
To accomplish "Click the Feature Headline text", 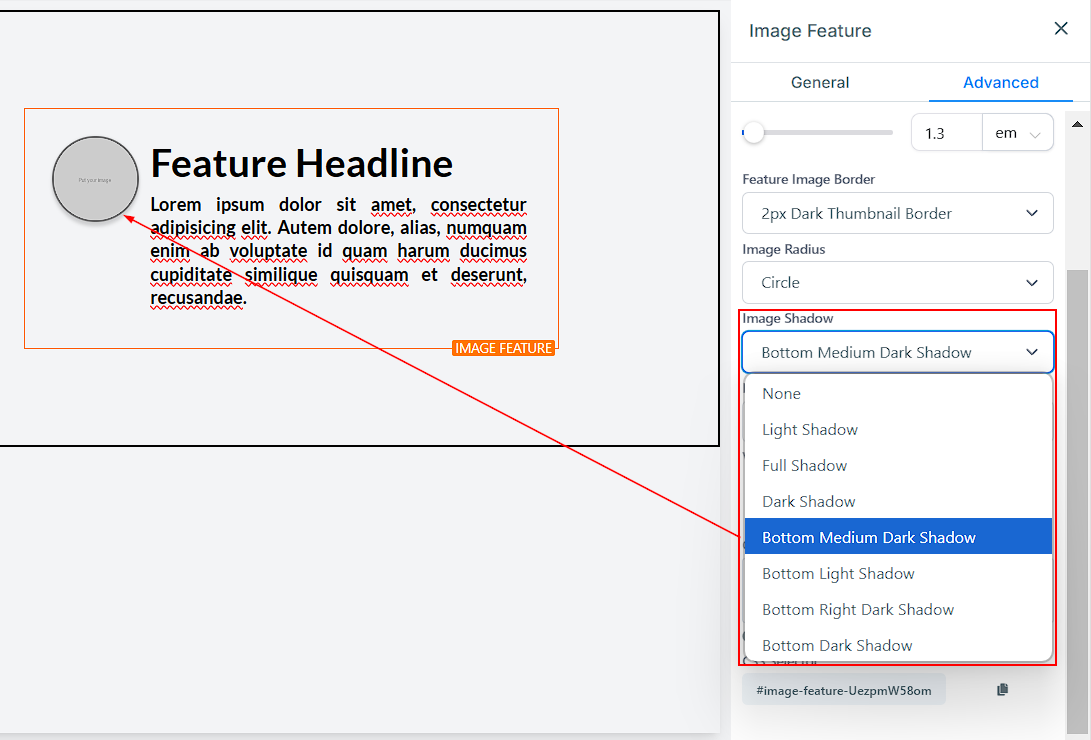I will 301,163.
